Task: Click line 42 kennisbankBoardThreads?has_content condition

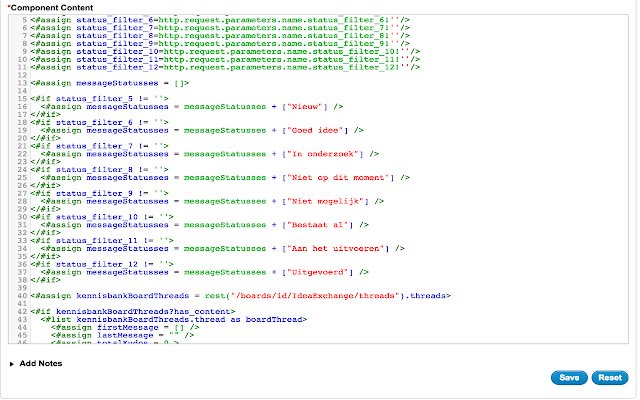Action: [133, 312]
